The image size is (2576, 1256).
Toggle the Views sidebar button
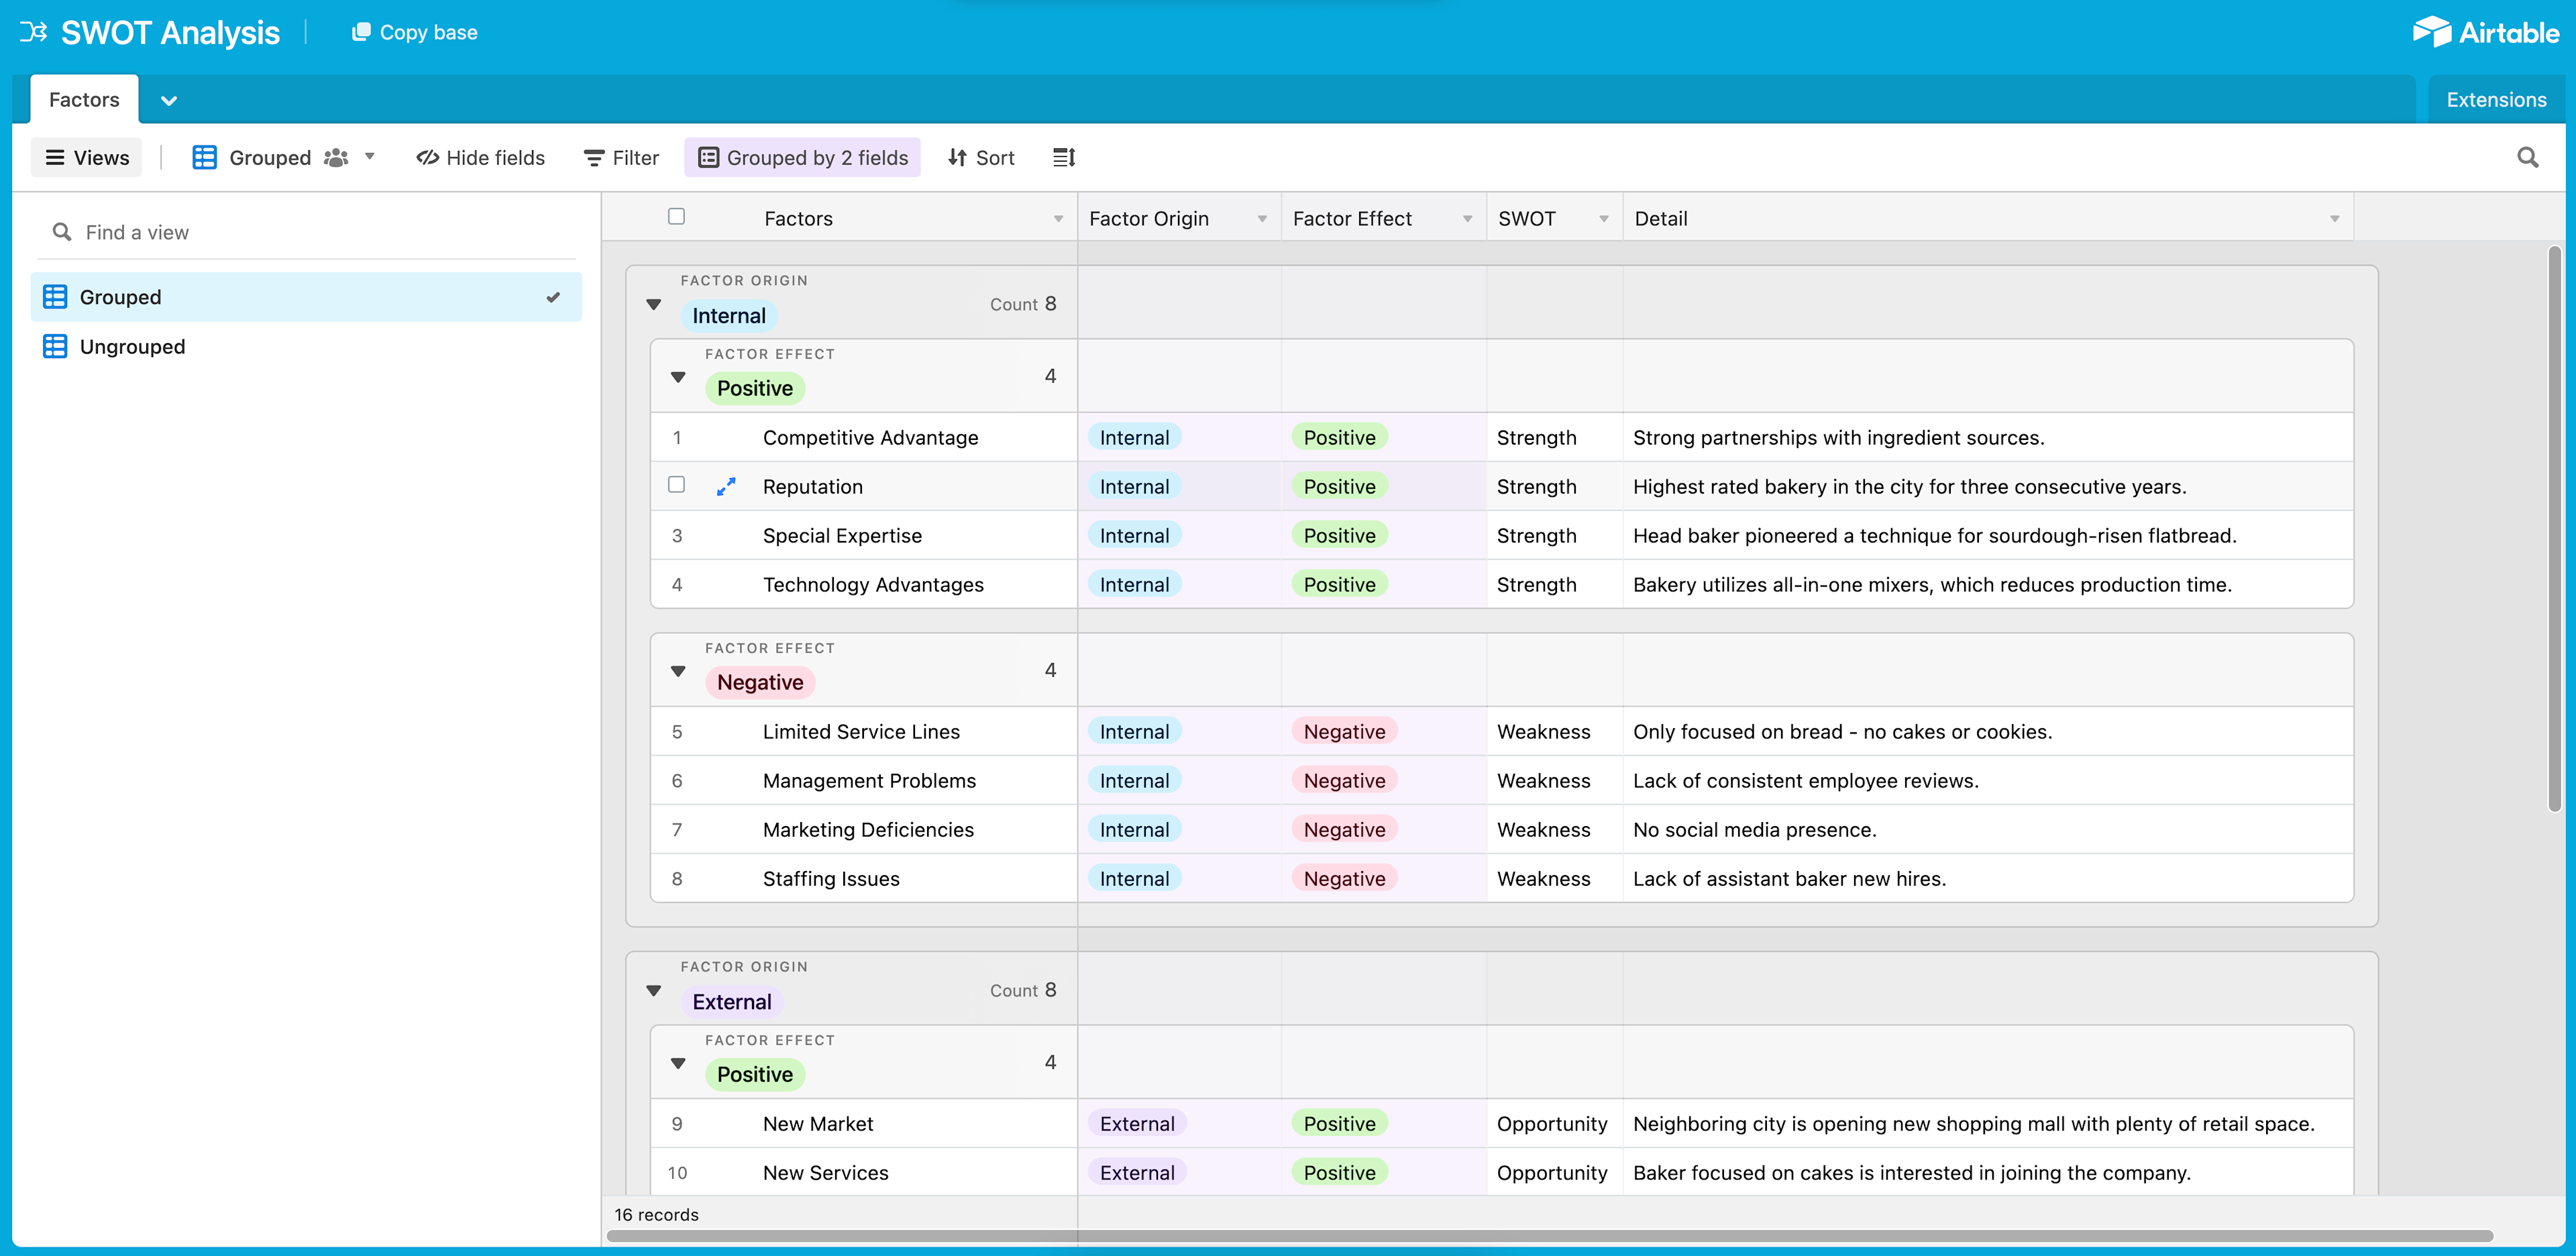[87, 157]
